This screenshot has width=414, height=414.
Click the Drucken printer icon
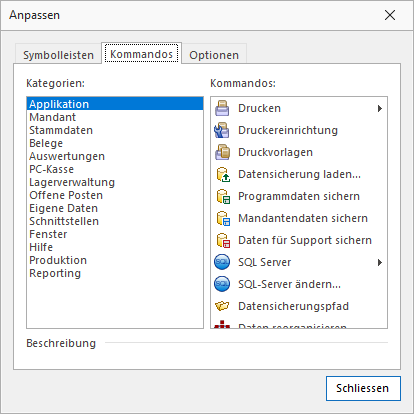(x=222, y=108)
